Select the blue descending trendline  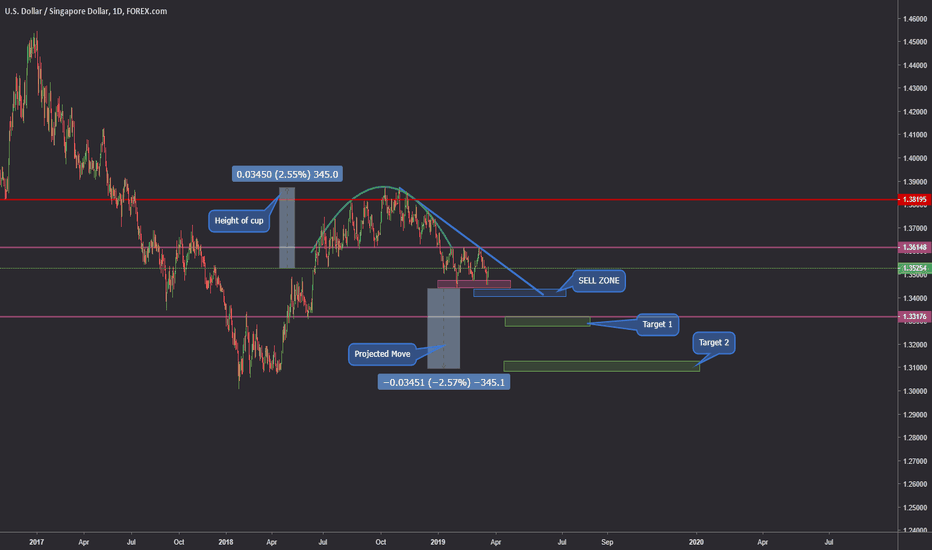[x=471, y=241]
